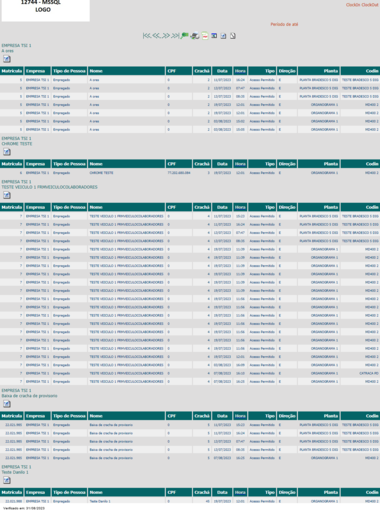Open chart icon under A ores group
Image resolution: width=380 pixels, height=513 pixels.
[x=7, y=59]
